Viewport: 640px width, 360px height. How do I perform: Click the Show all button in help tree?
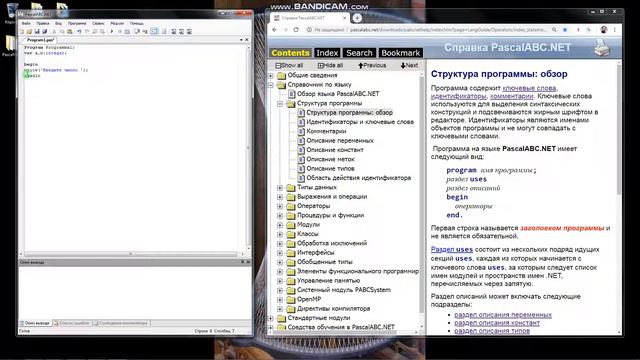pyautogui.click(x=289, y=65)
